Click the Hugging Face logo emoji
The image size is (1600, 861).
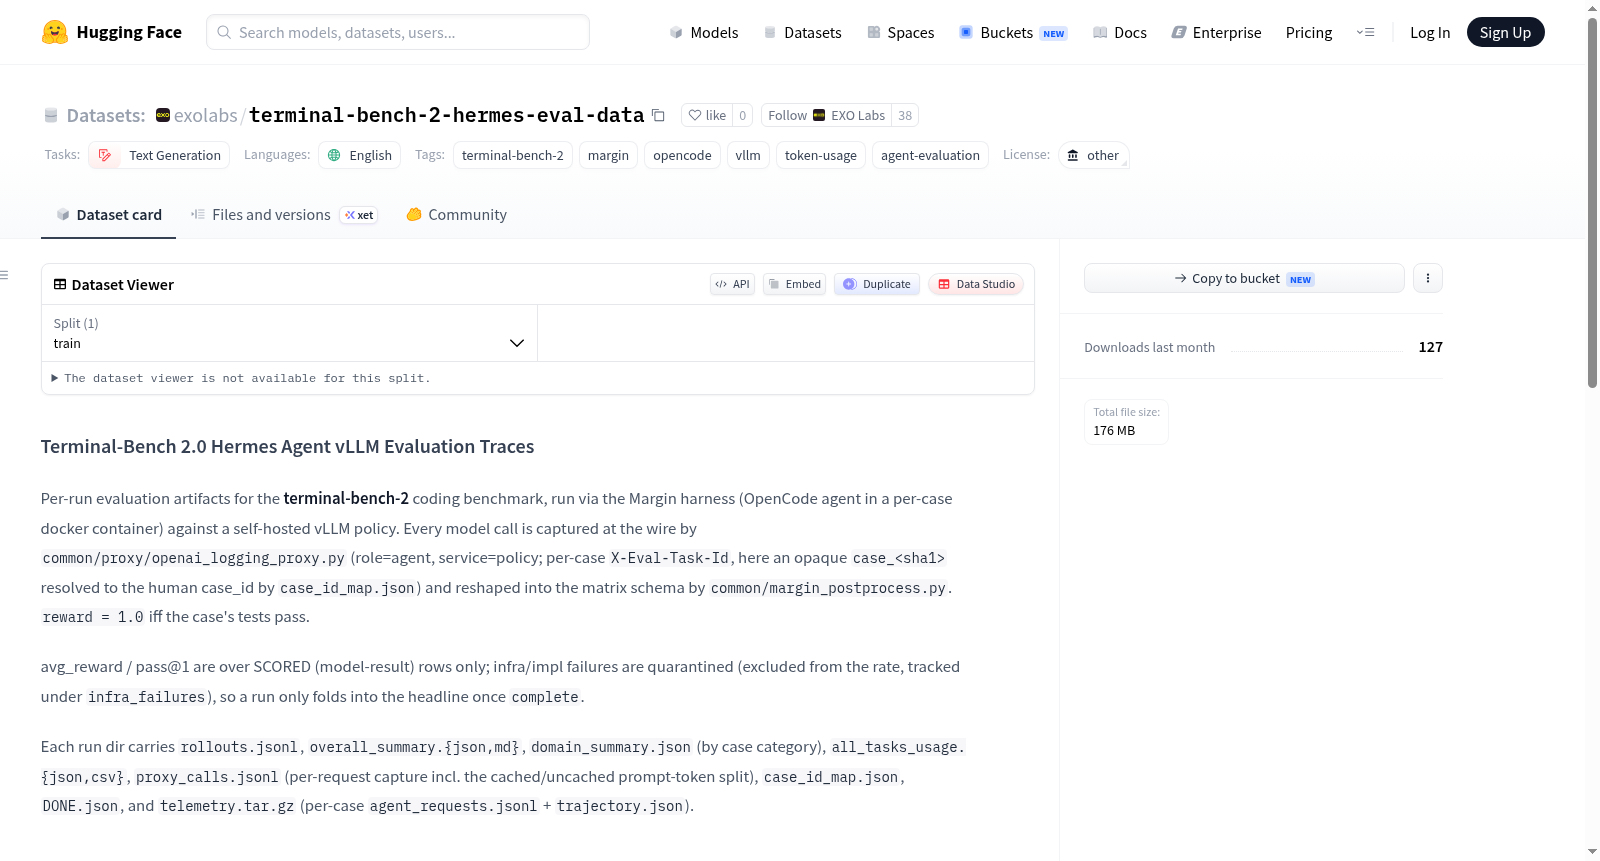tap(54, 32)
